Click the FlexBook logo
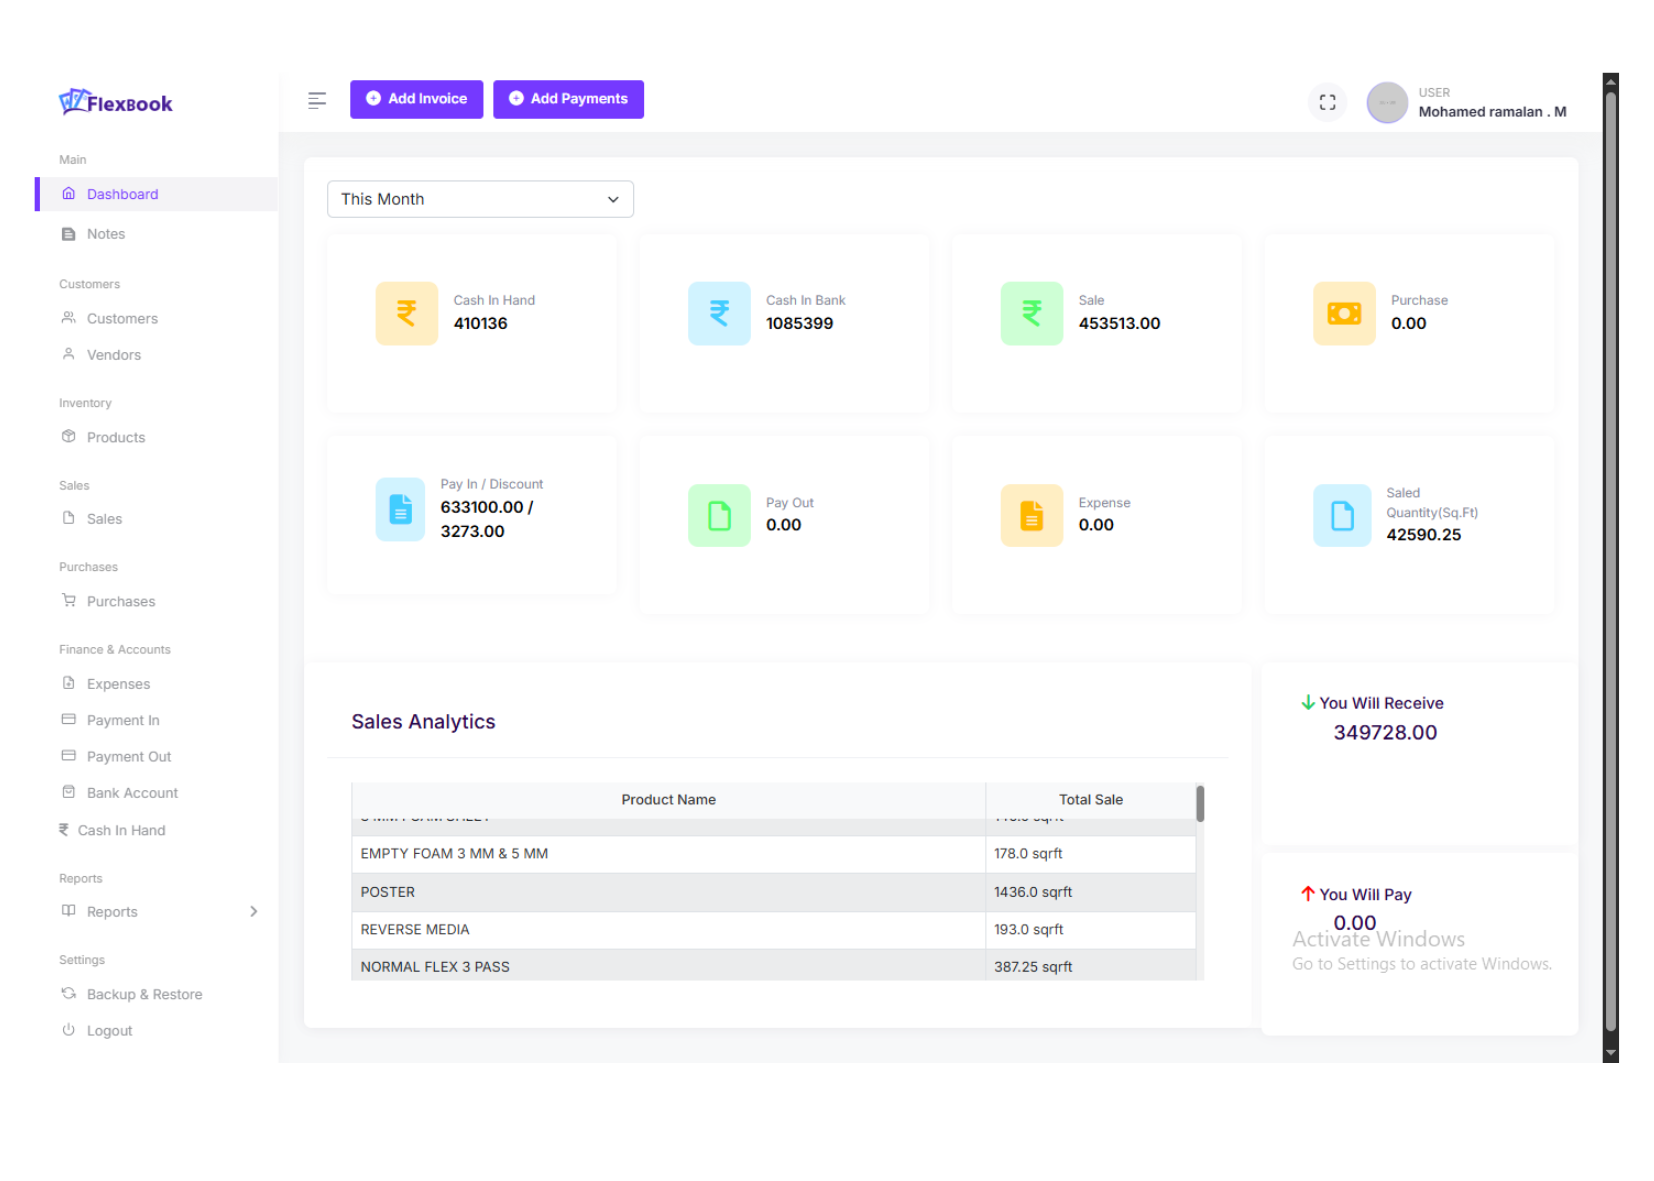Screen dimensions: 1654x1181 click(x=116, y=102)
